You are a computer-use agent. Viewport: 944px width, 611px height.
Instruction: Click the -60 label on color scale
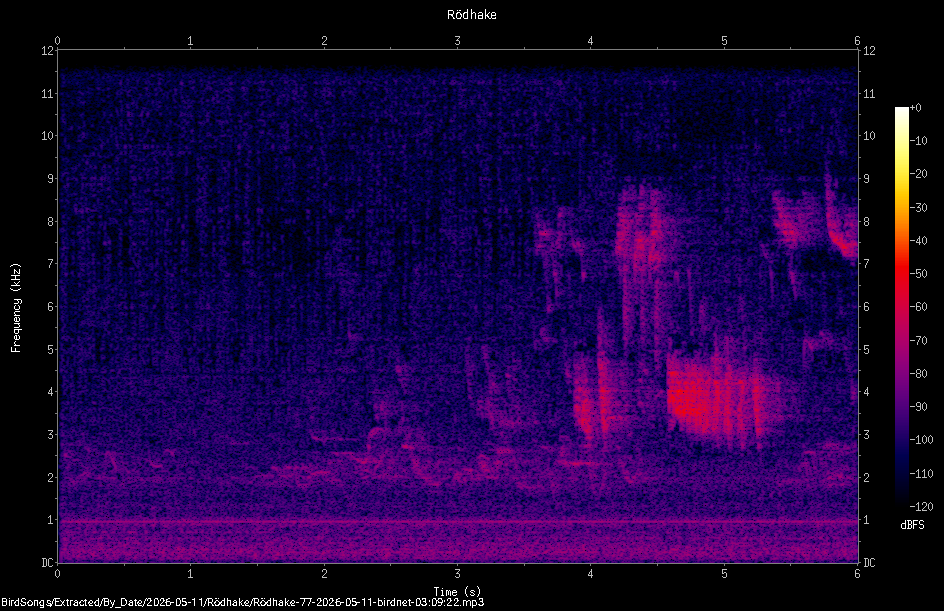click(x=919, y=307)
